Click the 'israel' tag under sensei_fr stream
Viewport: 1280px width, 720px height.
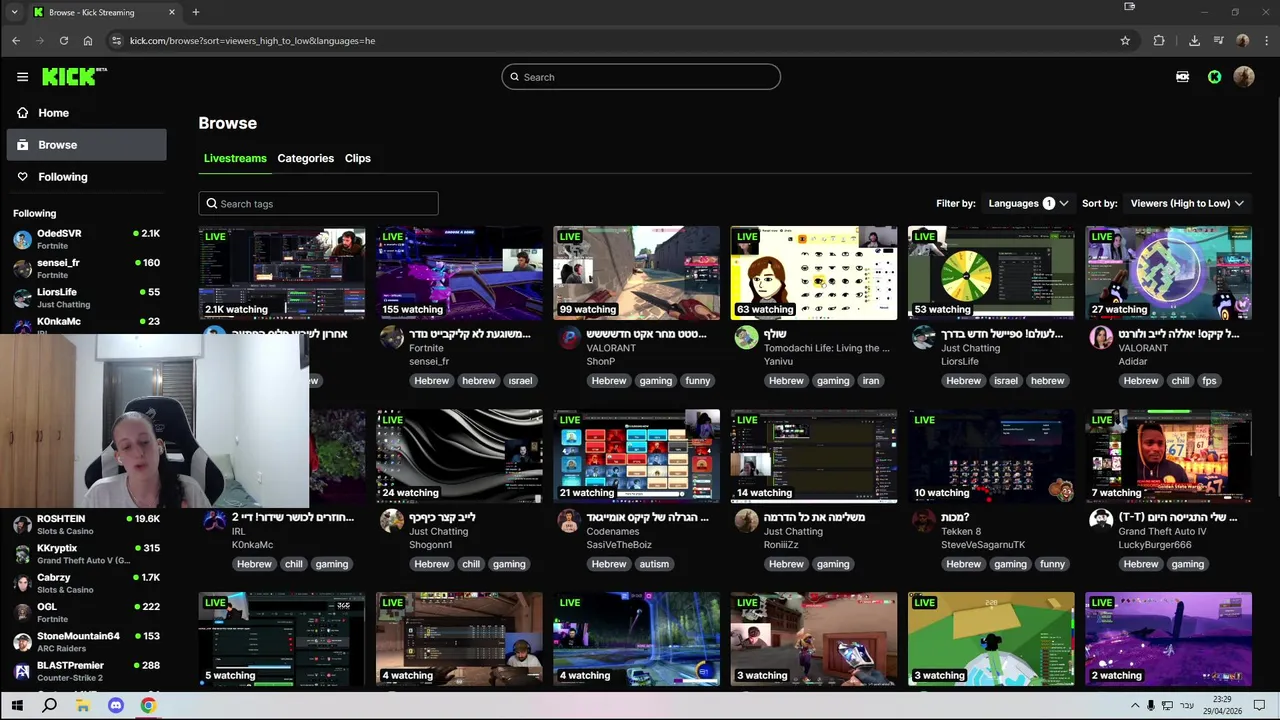point(520,381)
